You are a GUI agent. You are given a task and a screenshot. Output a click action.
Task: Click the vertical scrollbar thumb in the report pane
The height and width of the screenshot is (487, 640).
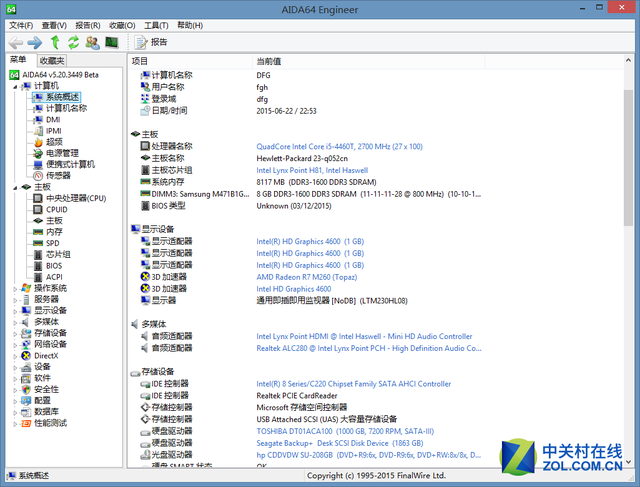tap(628, 158)
